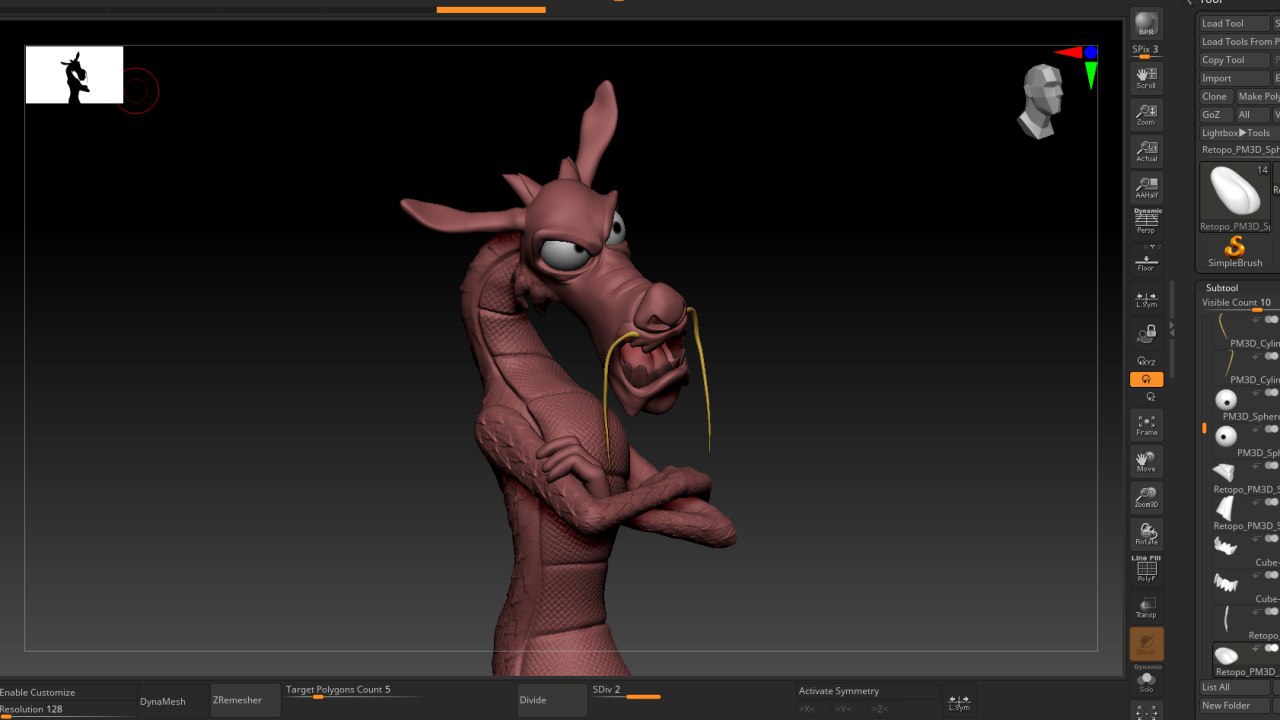
Task: Toggle Persp perspective mode
Action: [1146, 223]
